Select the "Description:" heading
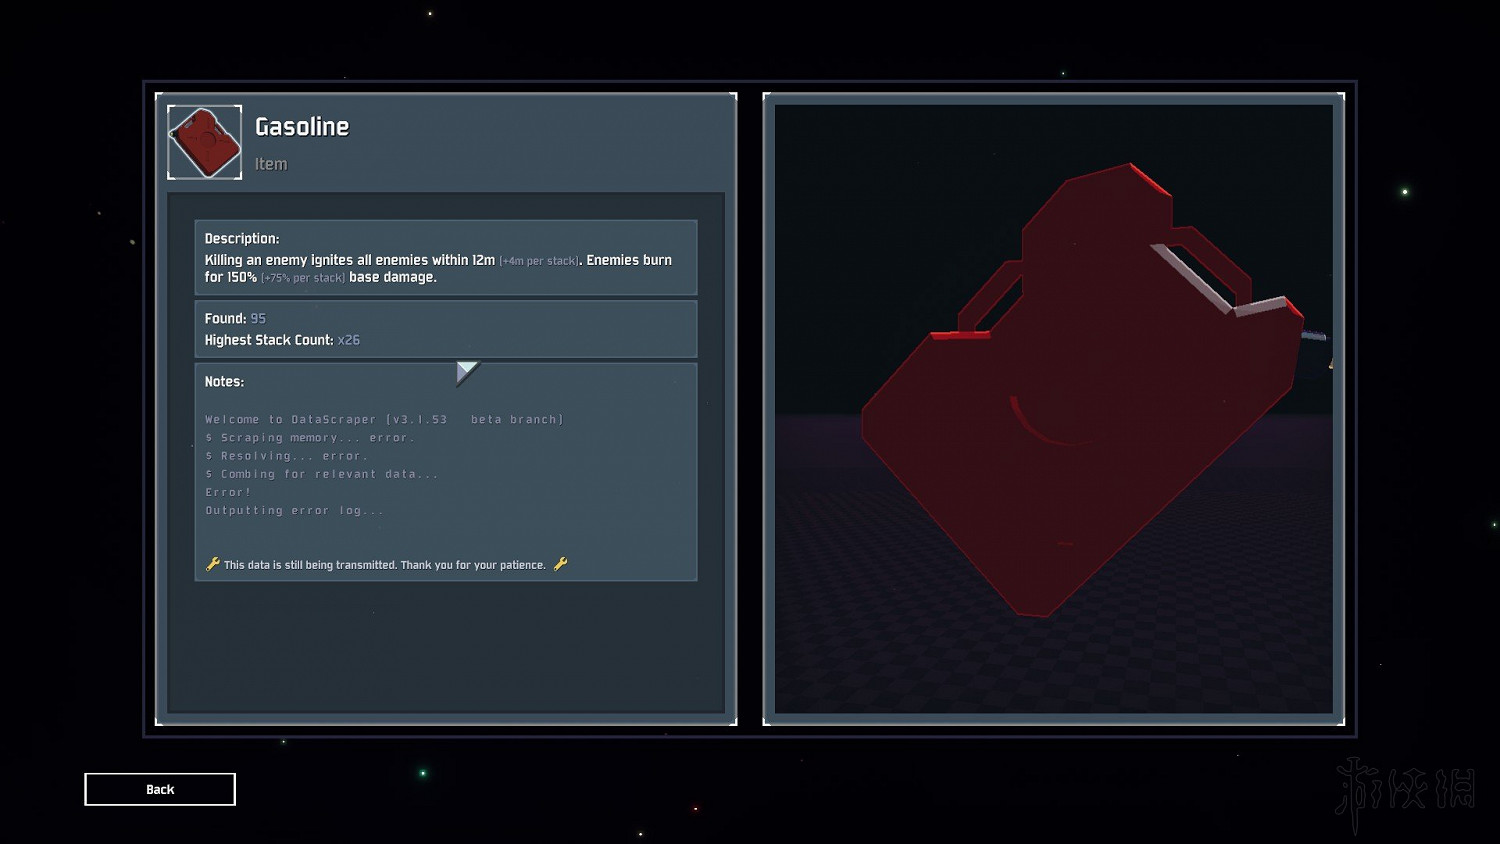The height and width of the screenshot is (844, 1500). (241, 238)
